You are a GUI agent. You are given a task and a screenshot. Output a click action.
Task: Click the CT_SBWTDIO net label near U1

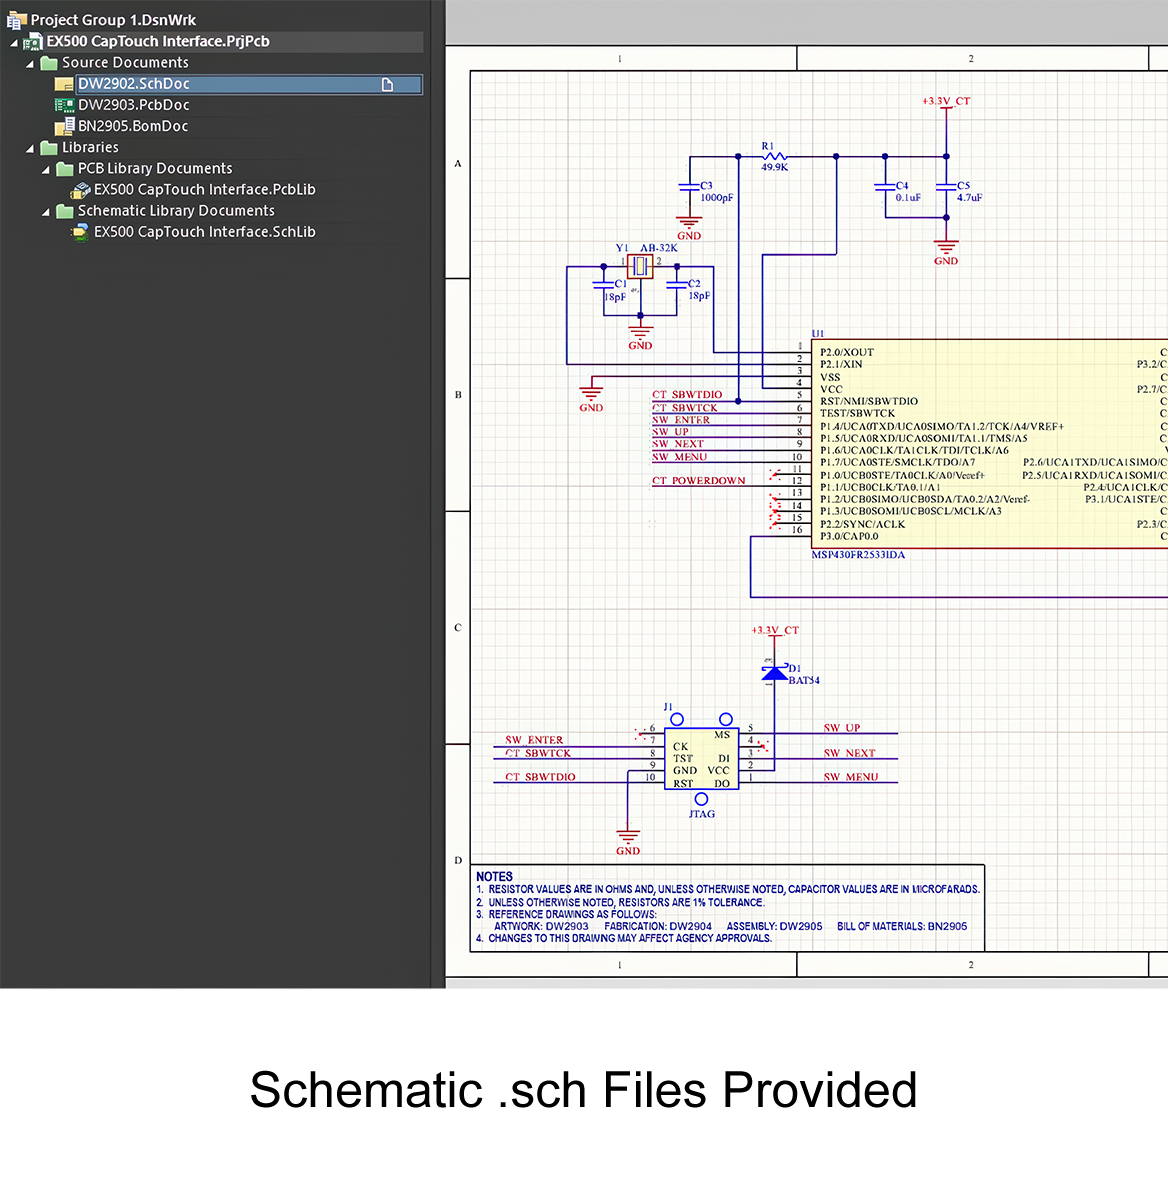click(687, 394)
